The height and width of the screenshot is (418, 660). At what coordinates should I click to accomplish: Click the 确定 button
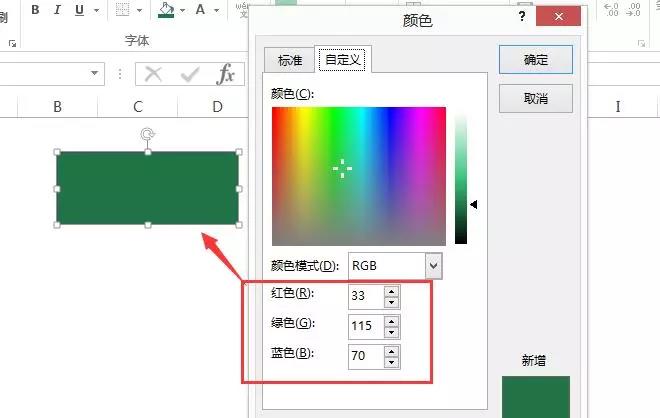(x=536, y=60)
